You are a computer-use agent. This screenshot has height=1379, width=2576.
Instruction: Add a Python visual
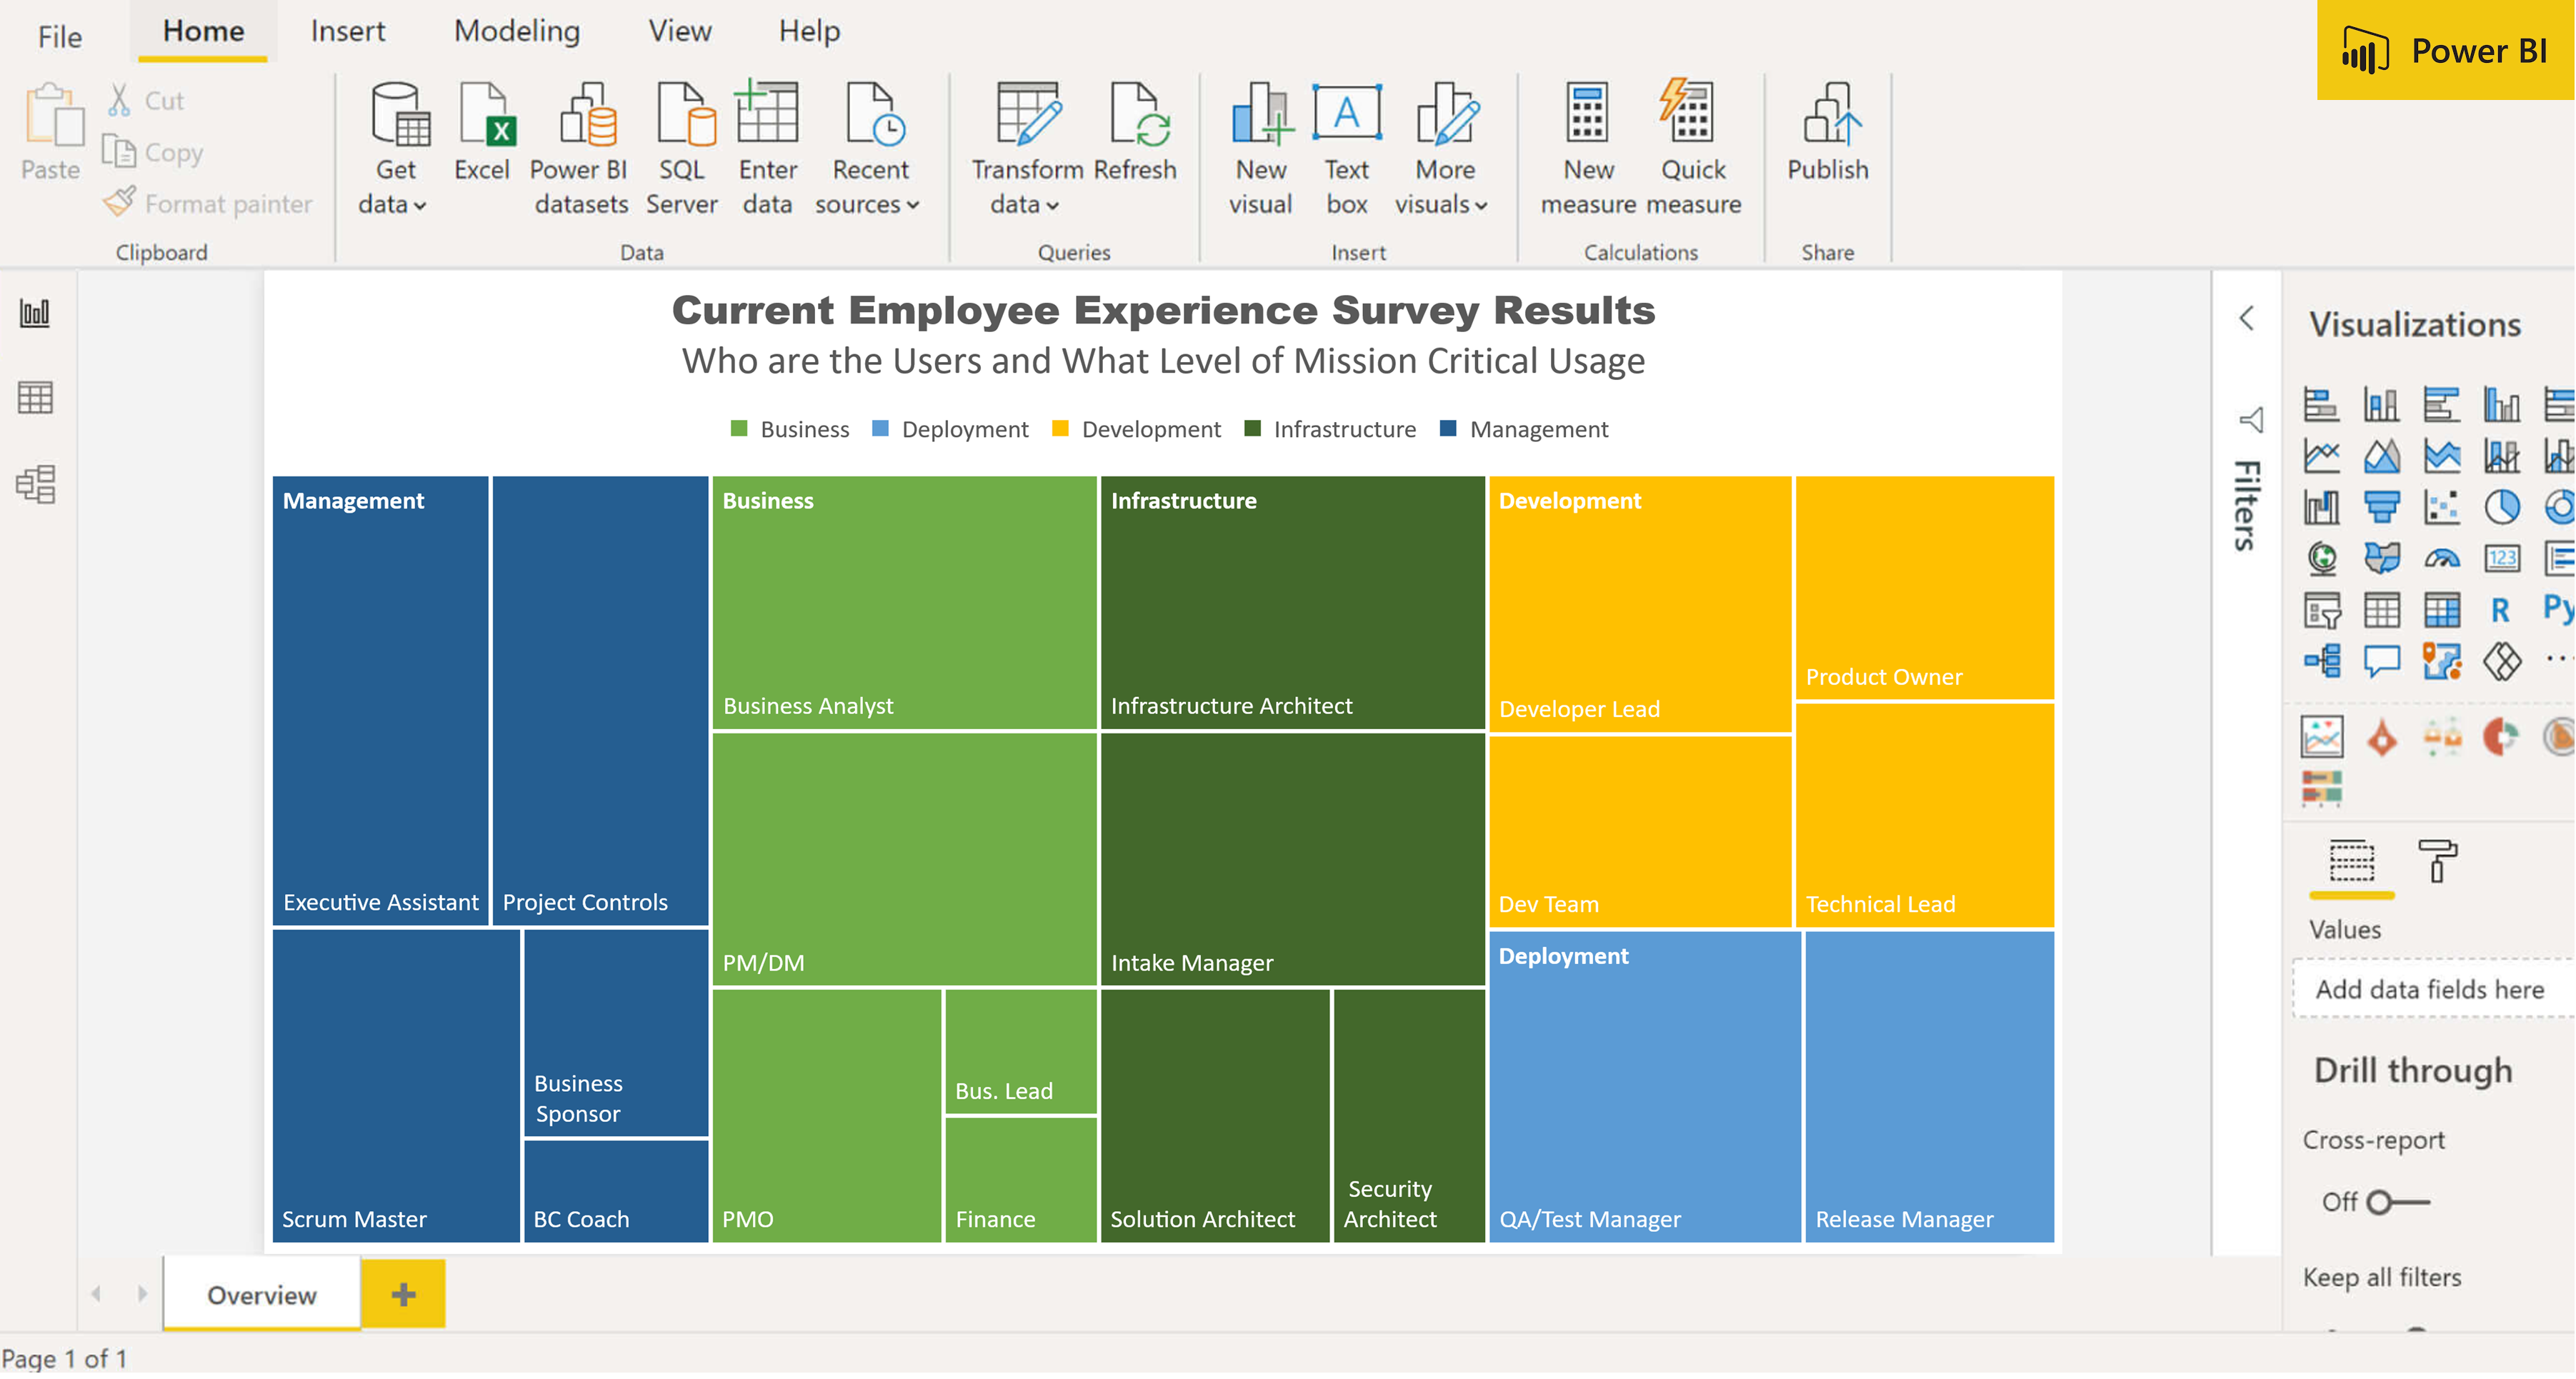(2560, 608)
